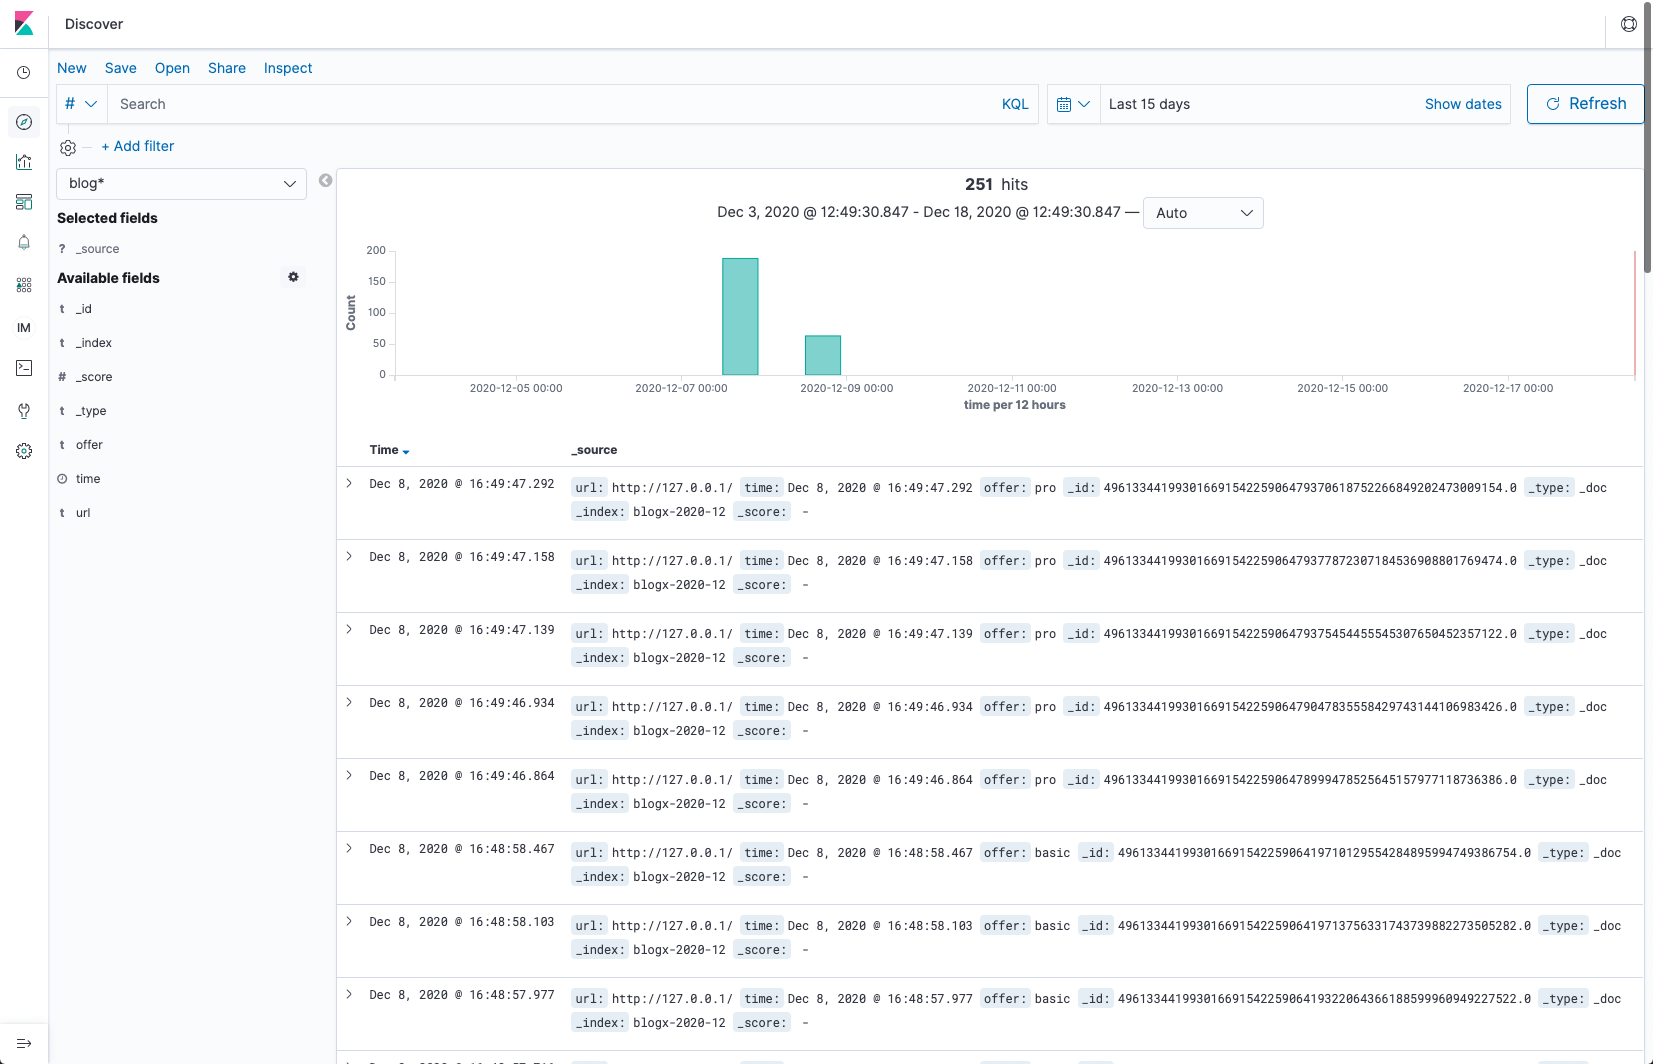
Task: Expand the 16:49:47.158 document row
Action: click(x=349, y=557)
